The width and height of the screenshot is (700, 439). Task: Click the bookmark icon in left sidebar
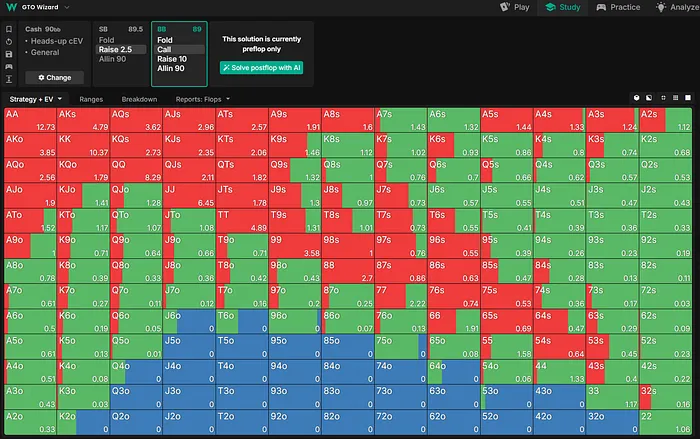(9, 29)
